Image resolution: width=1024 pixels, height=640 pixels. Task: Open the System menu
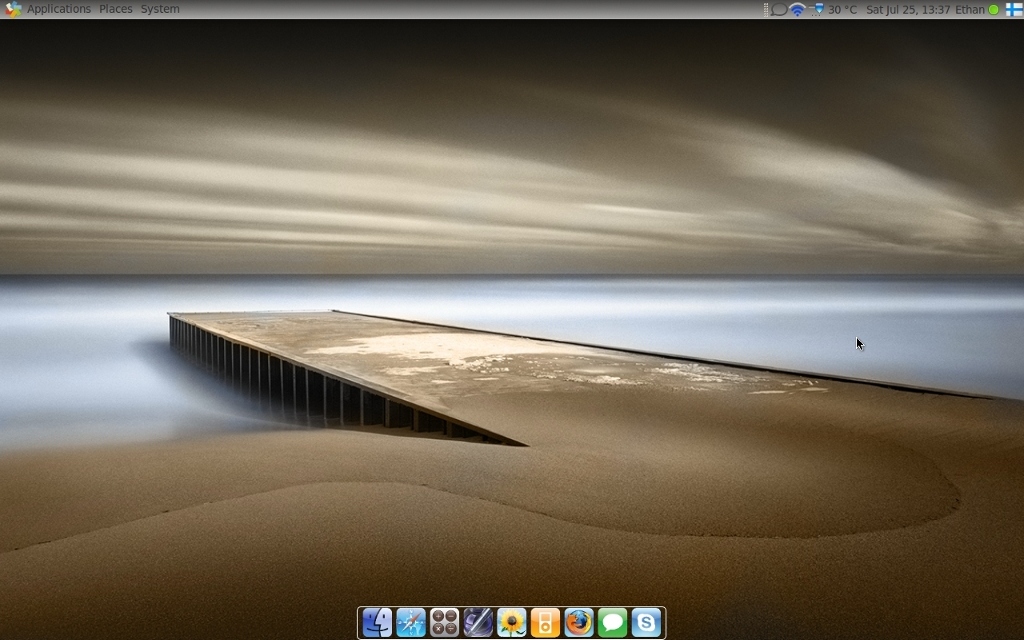160,9
